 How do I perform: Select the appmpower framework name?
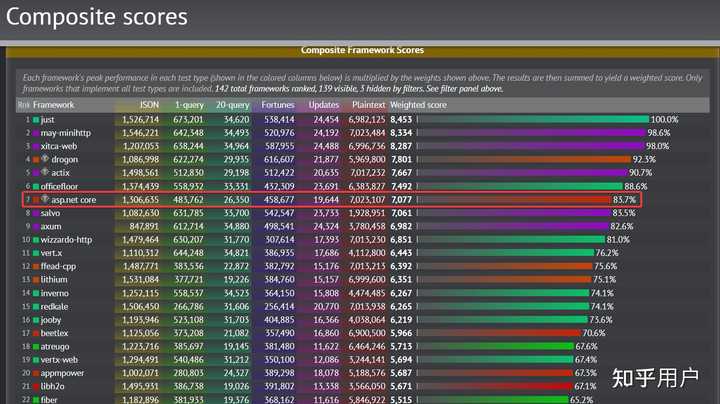coord(62,373)
